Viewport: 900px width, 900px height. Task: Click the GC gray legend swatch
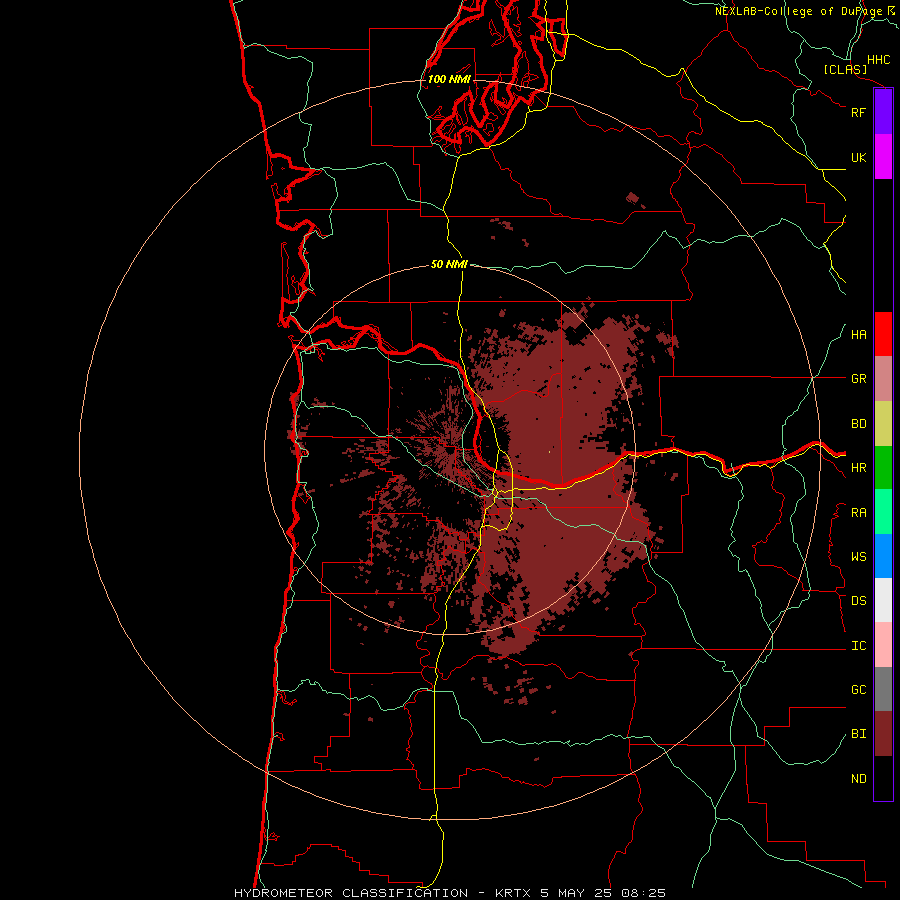point(883,689)
